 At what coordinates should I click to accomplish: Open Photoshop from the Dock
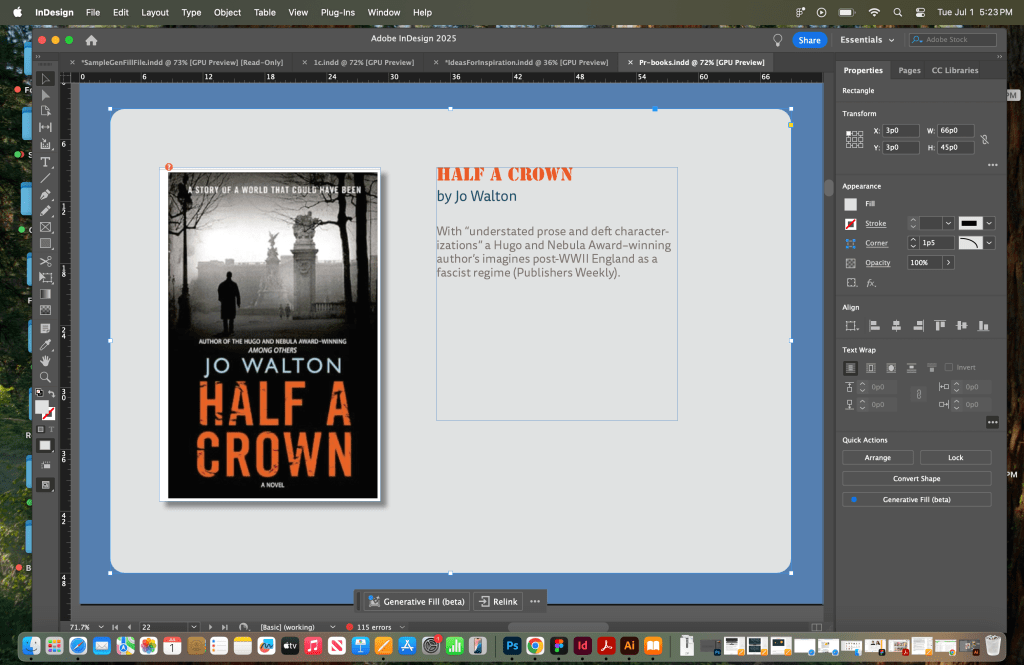[x=511, y=646]
